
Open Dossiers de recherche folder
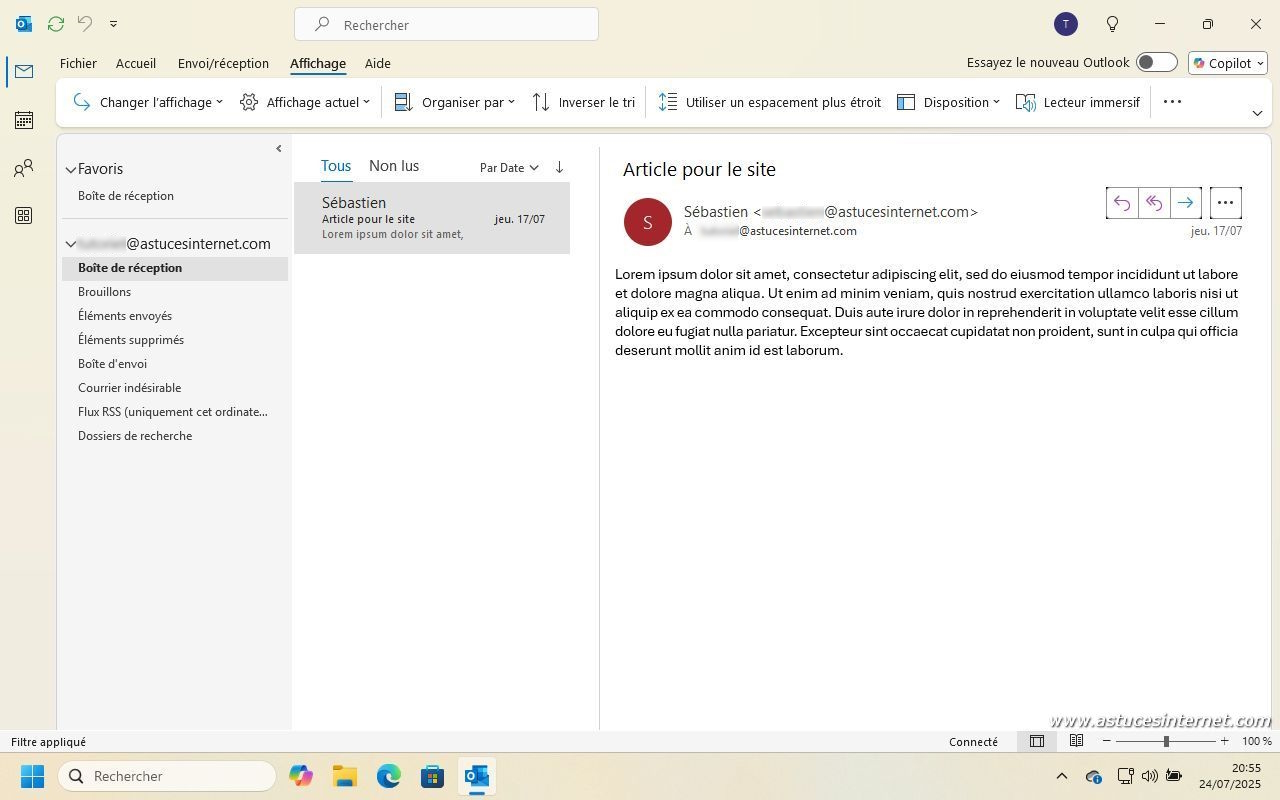(x=174, y=436)
